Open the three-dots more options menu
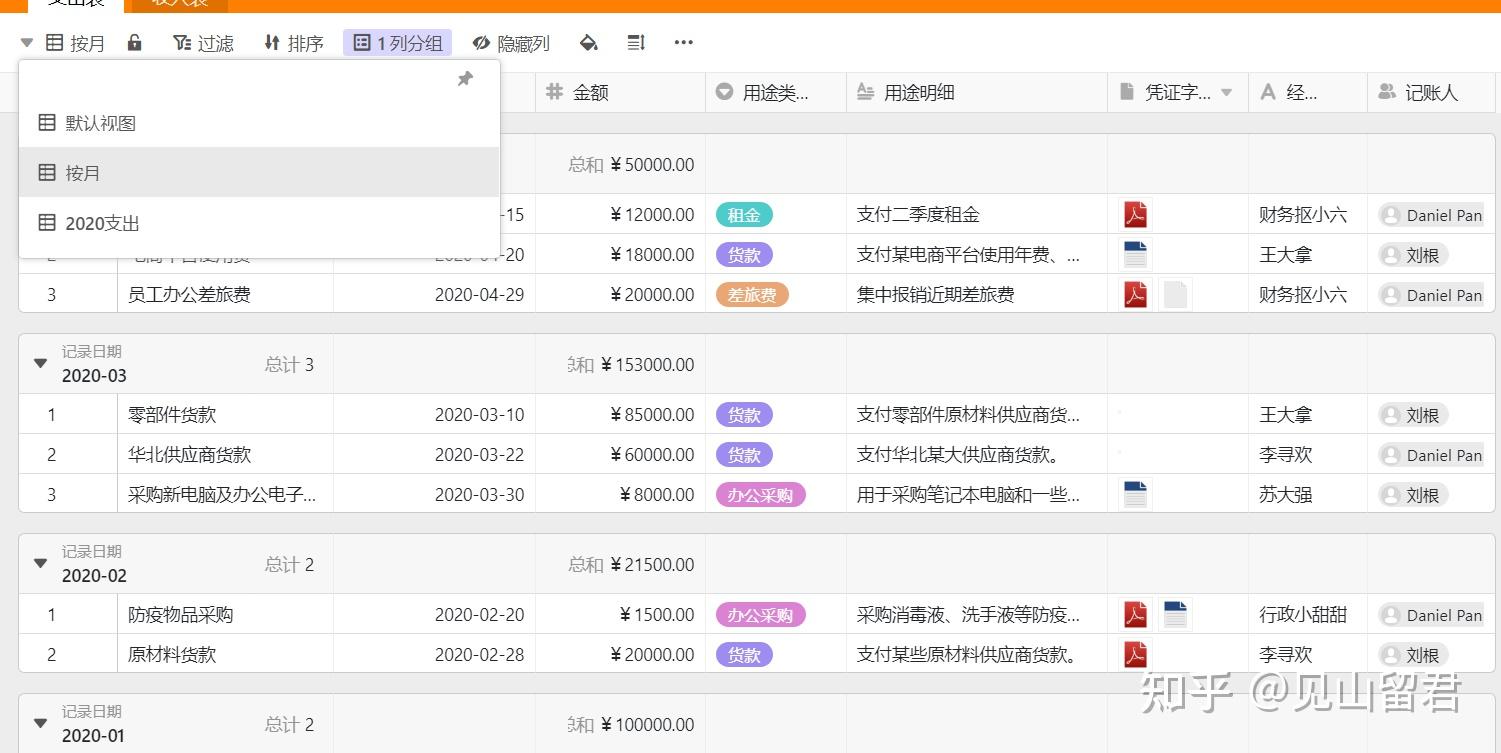The width and height of the screenshot is (1501, 753). (x=684, y=42)
